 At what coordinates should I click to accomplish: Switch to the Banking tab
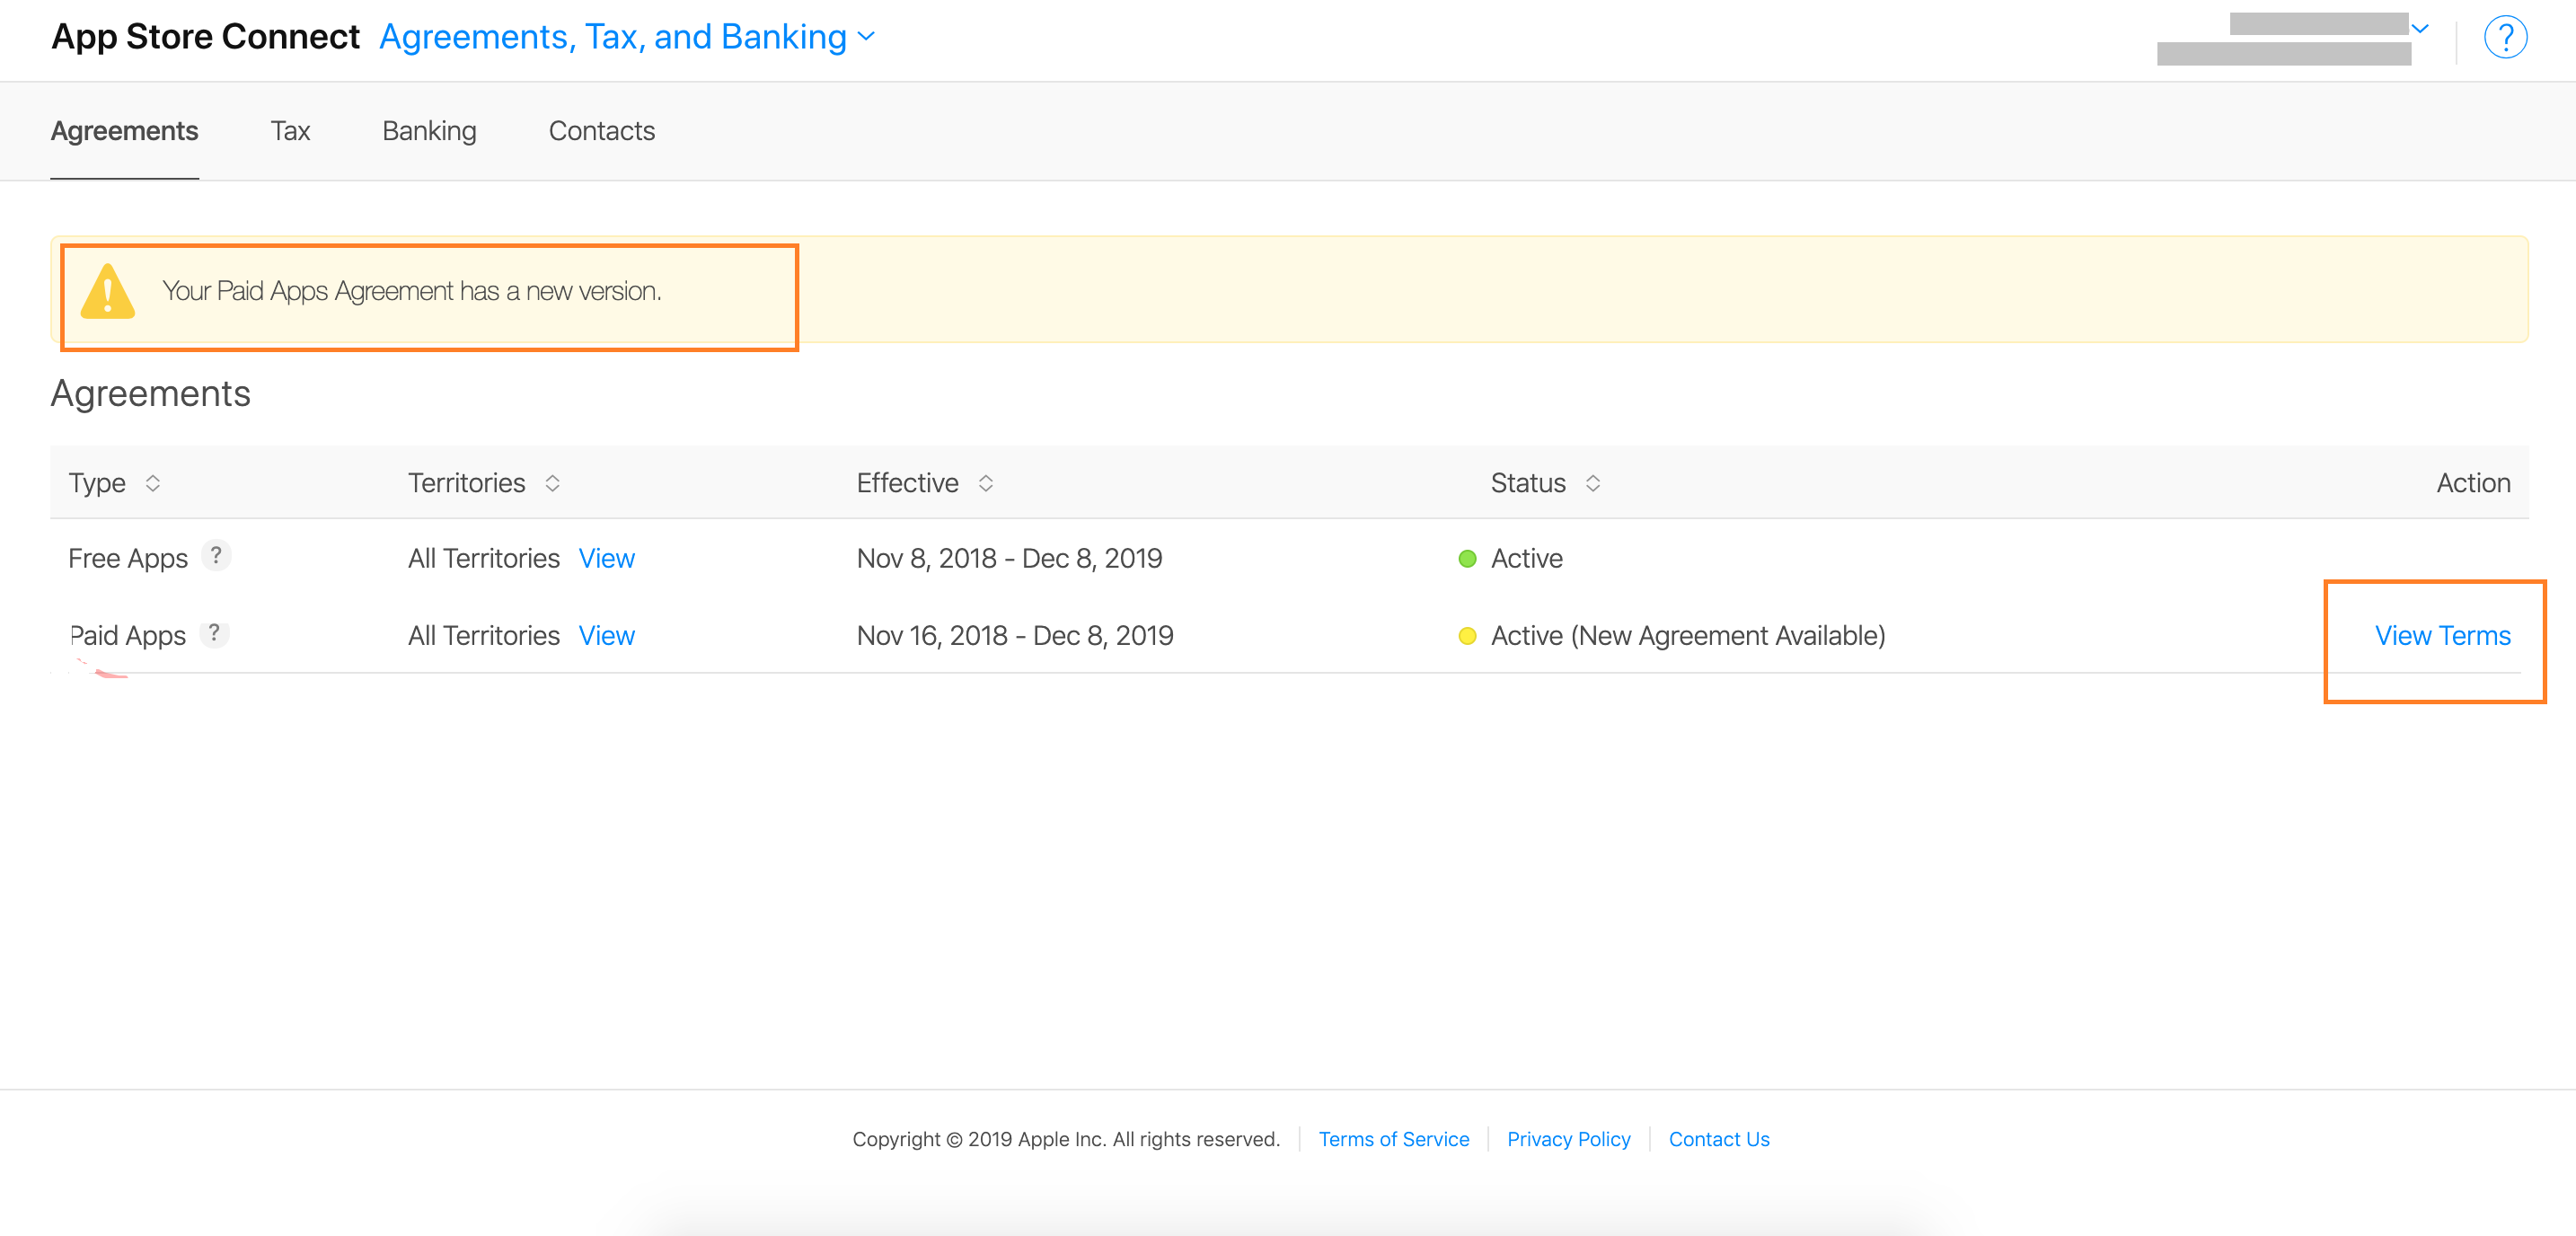click(x=429, y=131)
